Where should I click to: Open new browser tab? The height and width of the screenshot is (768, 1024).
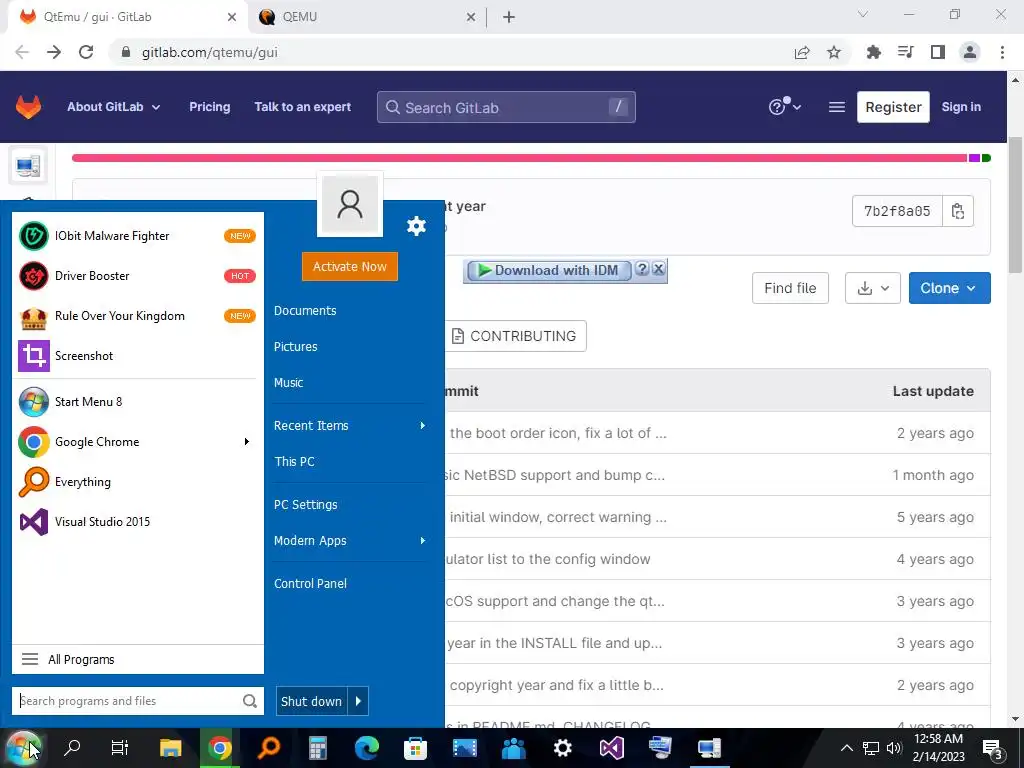coord(509,17)
